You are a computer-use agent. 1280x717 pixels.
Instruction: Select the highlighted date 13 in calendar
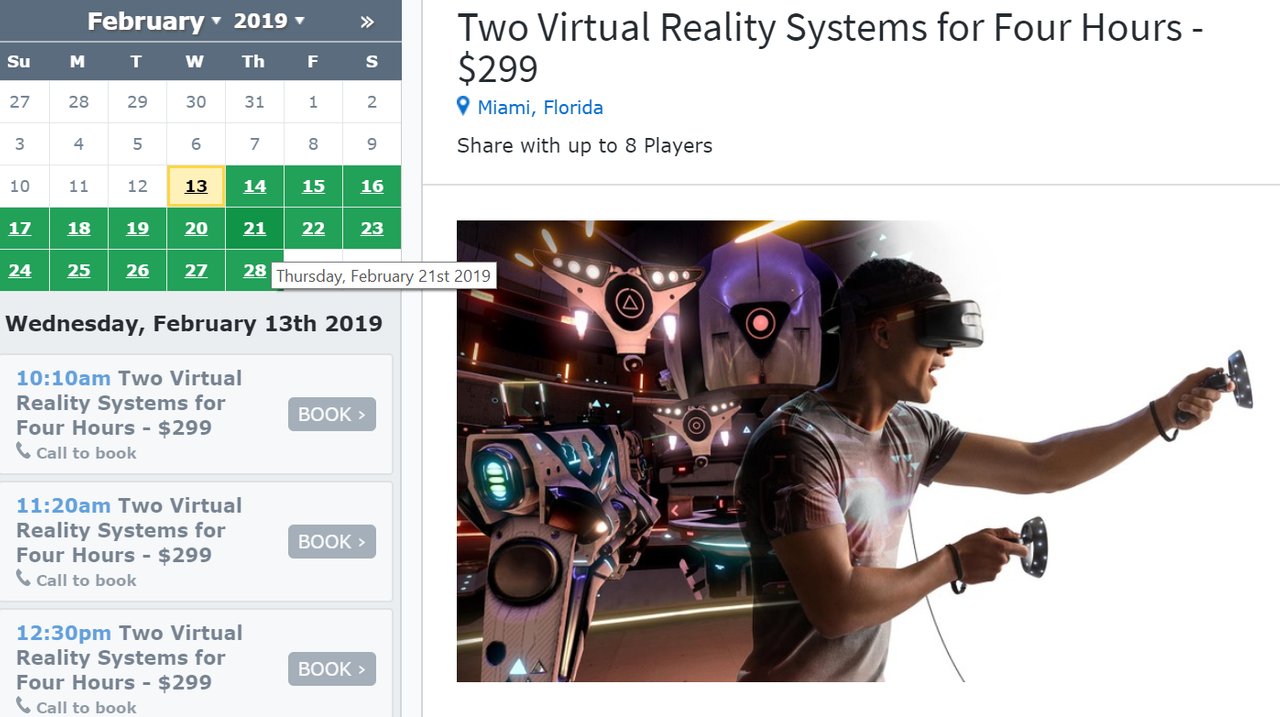click(196, 186)
